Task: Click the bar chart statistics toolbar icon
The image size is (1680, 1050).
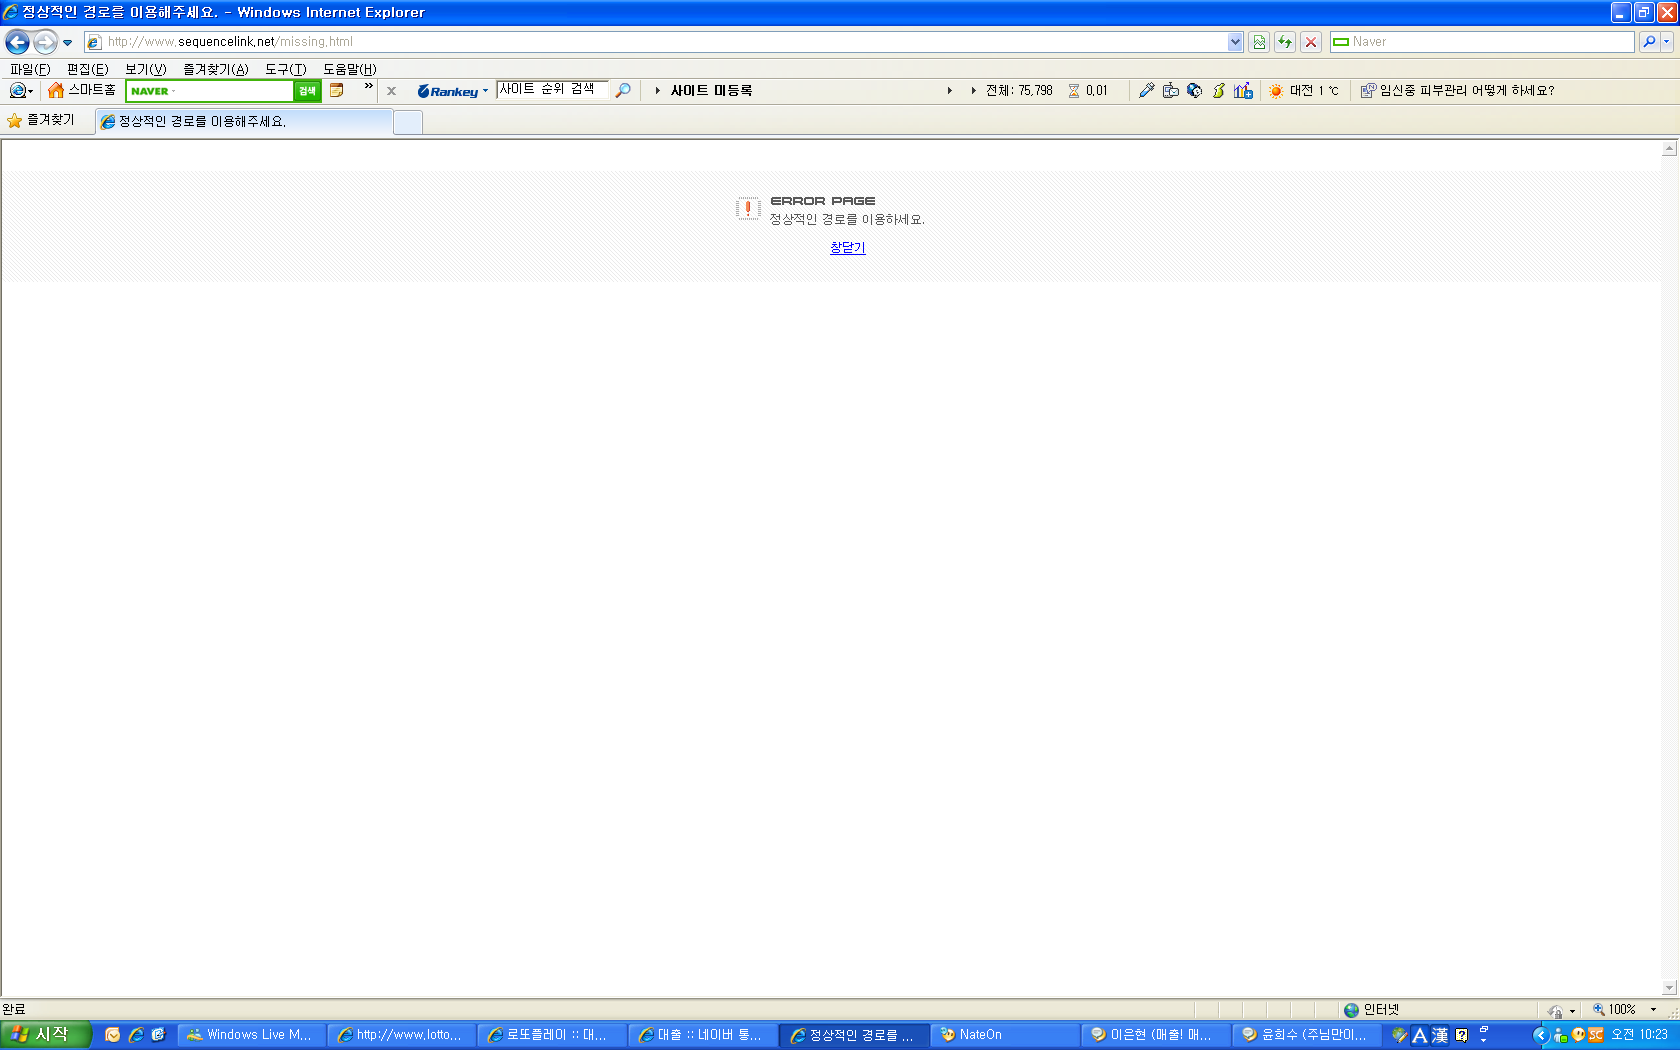Action: pyautogui.click(x=1243, y=90)
